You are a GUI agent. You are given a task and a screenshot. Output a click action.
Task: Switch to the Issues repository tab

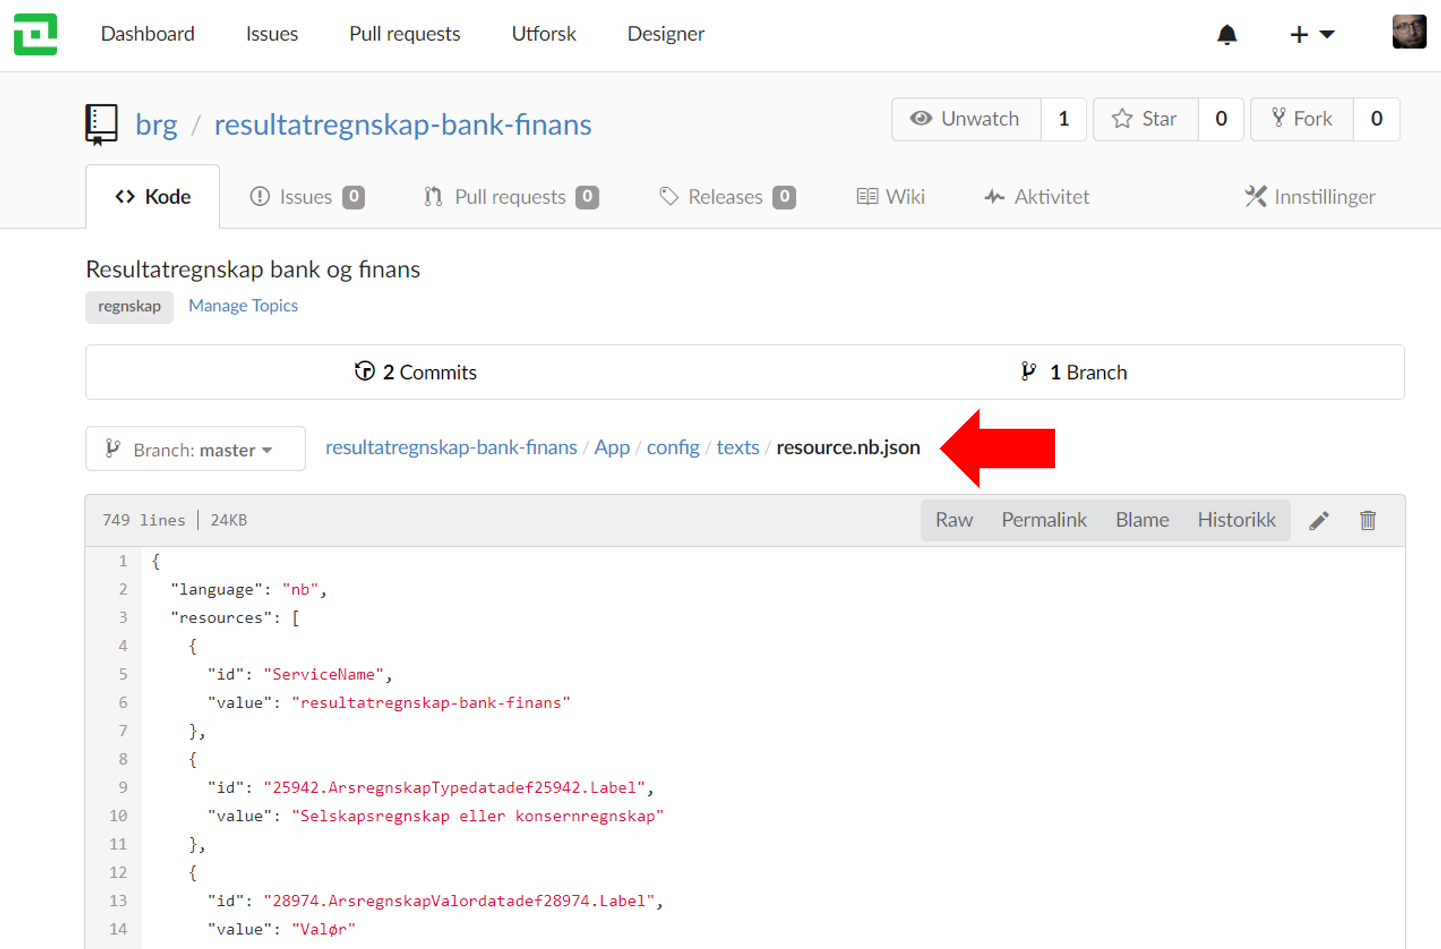point(306,197)
